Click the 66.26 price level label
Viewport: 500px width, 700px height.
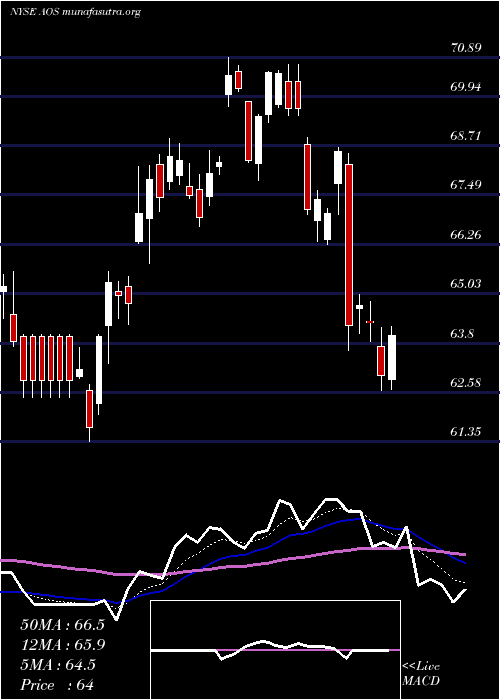466,234
